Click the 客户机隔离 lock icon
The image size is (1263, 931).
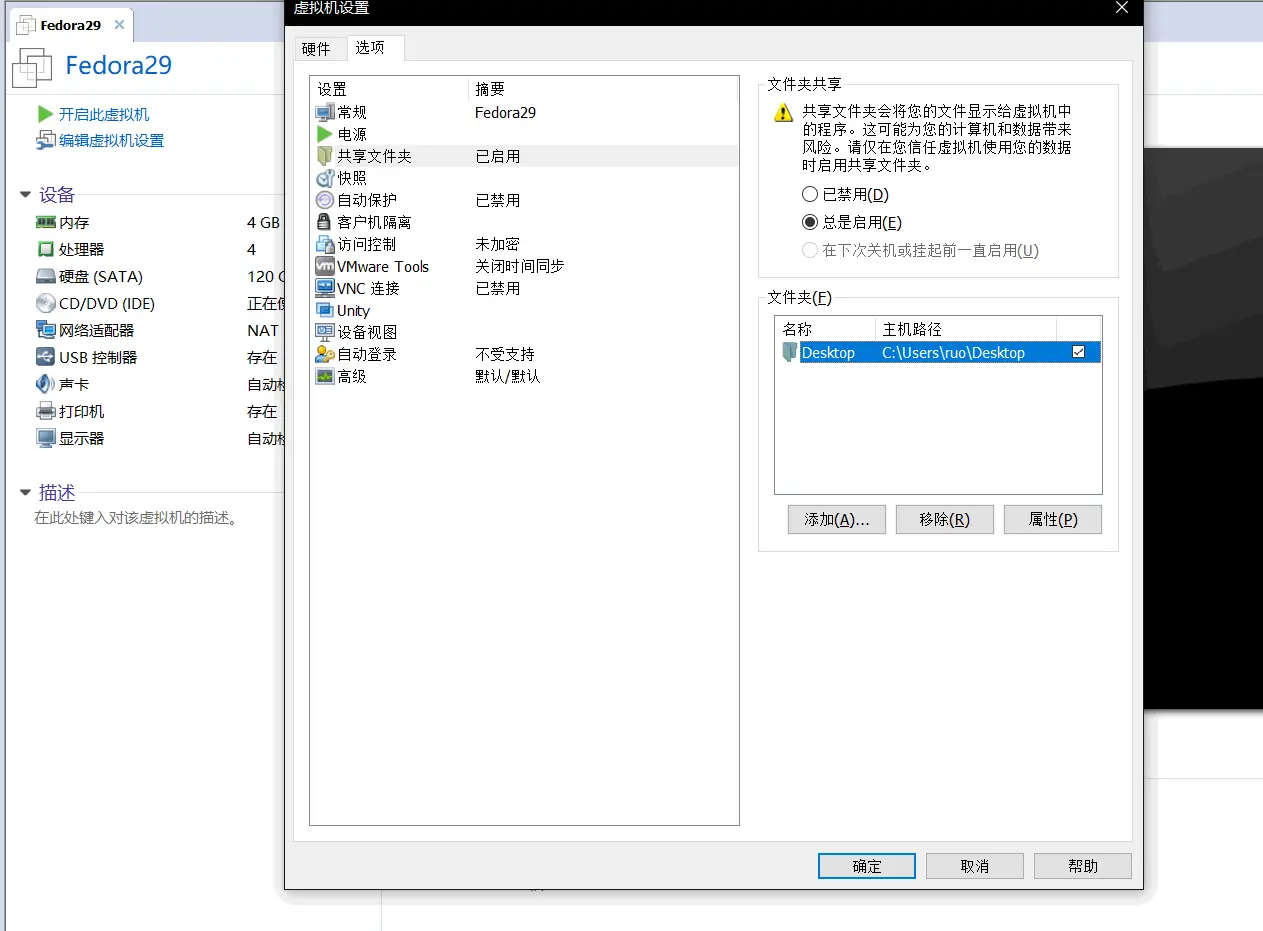pyautogui.click(x=324, y=222)
